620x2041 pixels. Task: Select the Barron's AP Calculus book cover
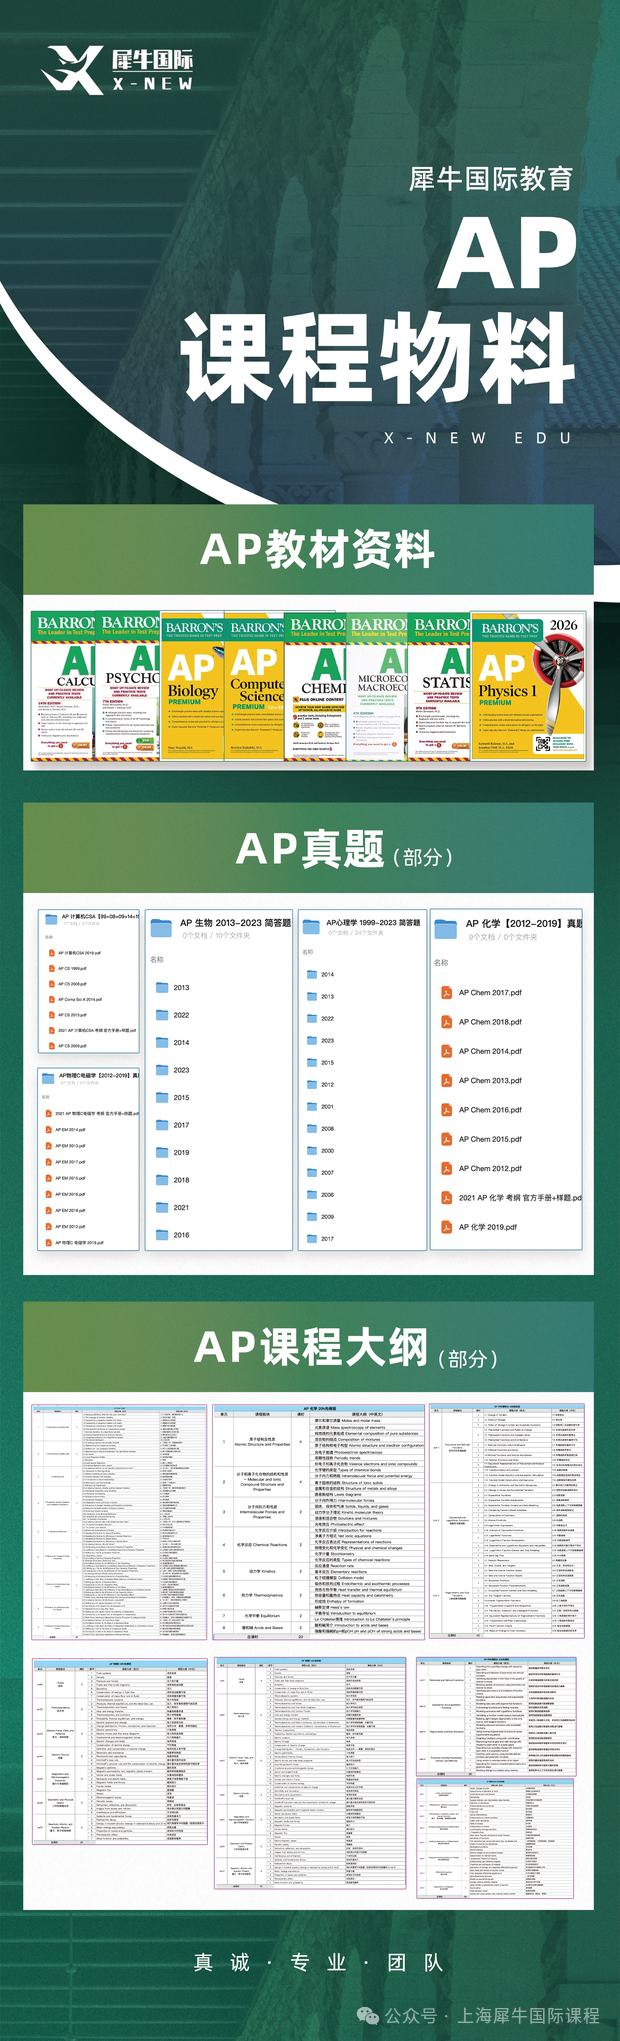click(x=63, y=686)
